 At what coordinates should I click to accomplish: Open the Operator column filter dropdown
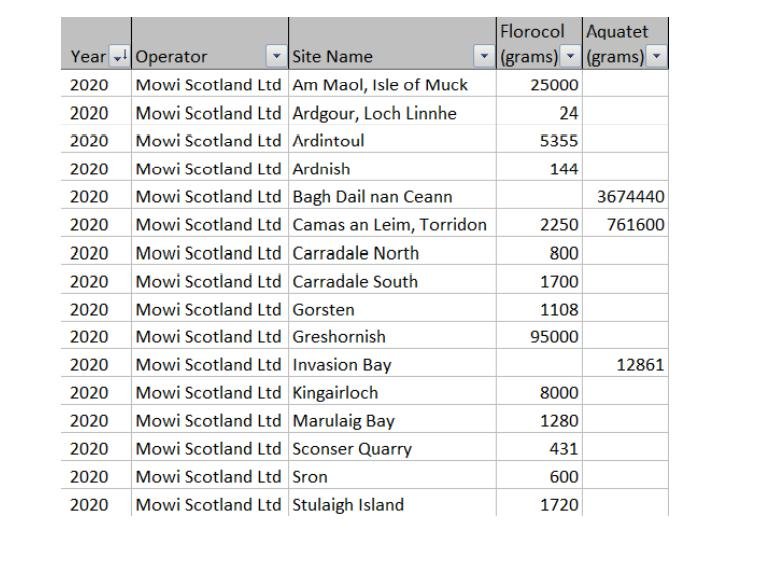[276, 58]
